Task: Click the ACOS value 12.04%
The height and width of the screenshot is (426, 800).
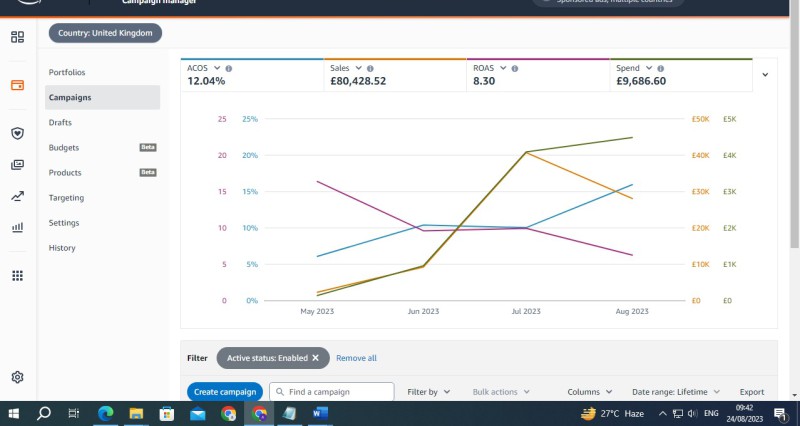Action: 206,81
